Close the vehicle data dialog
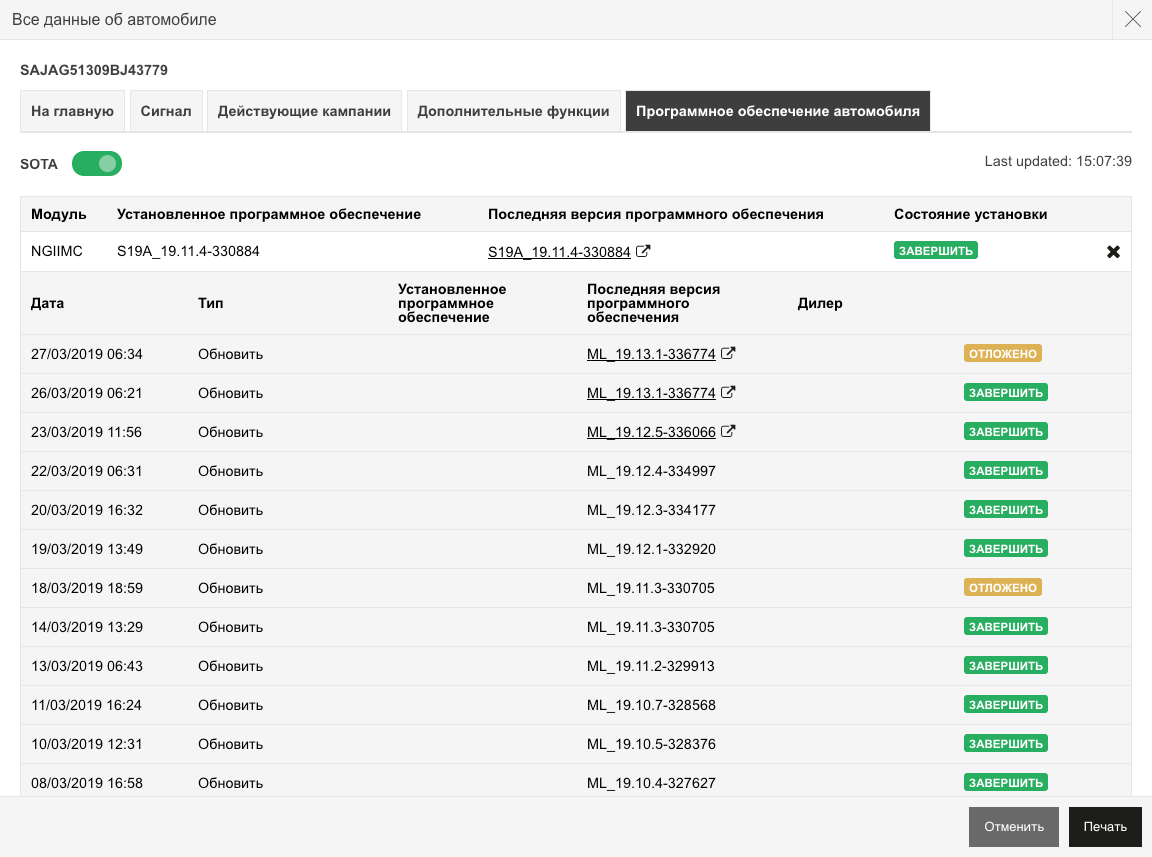 tap(1132, 19)
